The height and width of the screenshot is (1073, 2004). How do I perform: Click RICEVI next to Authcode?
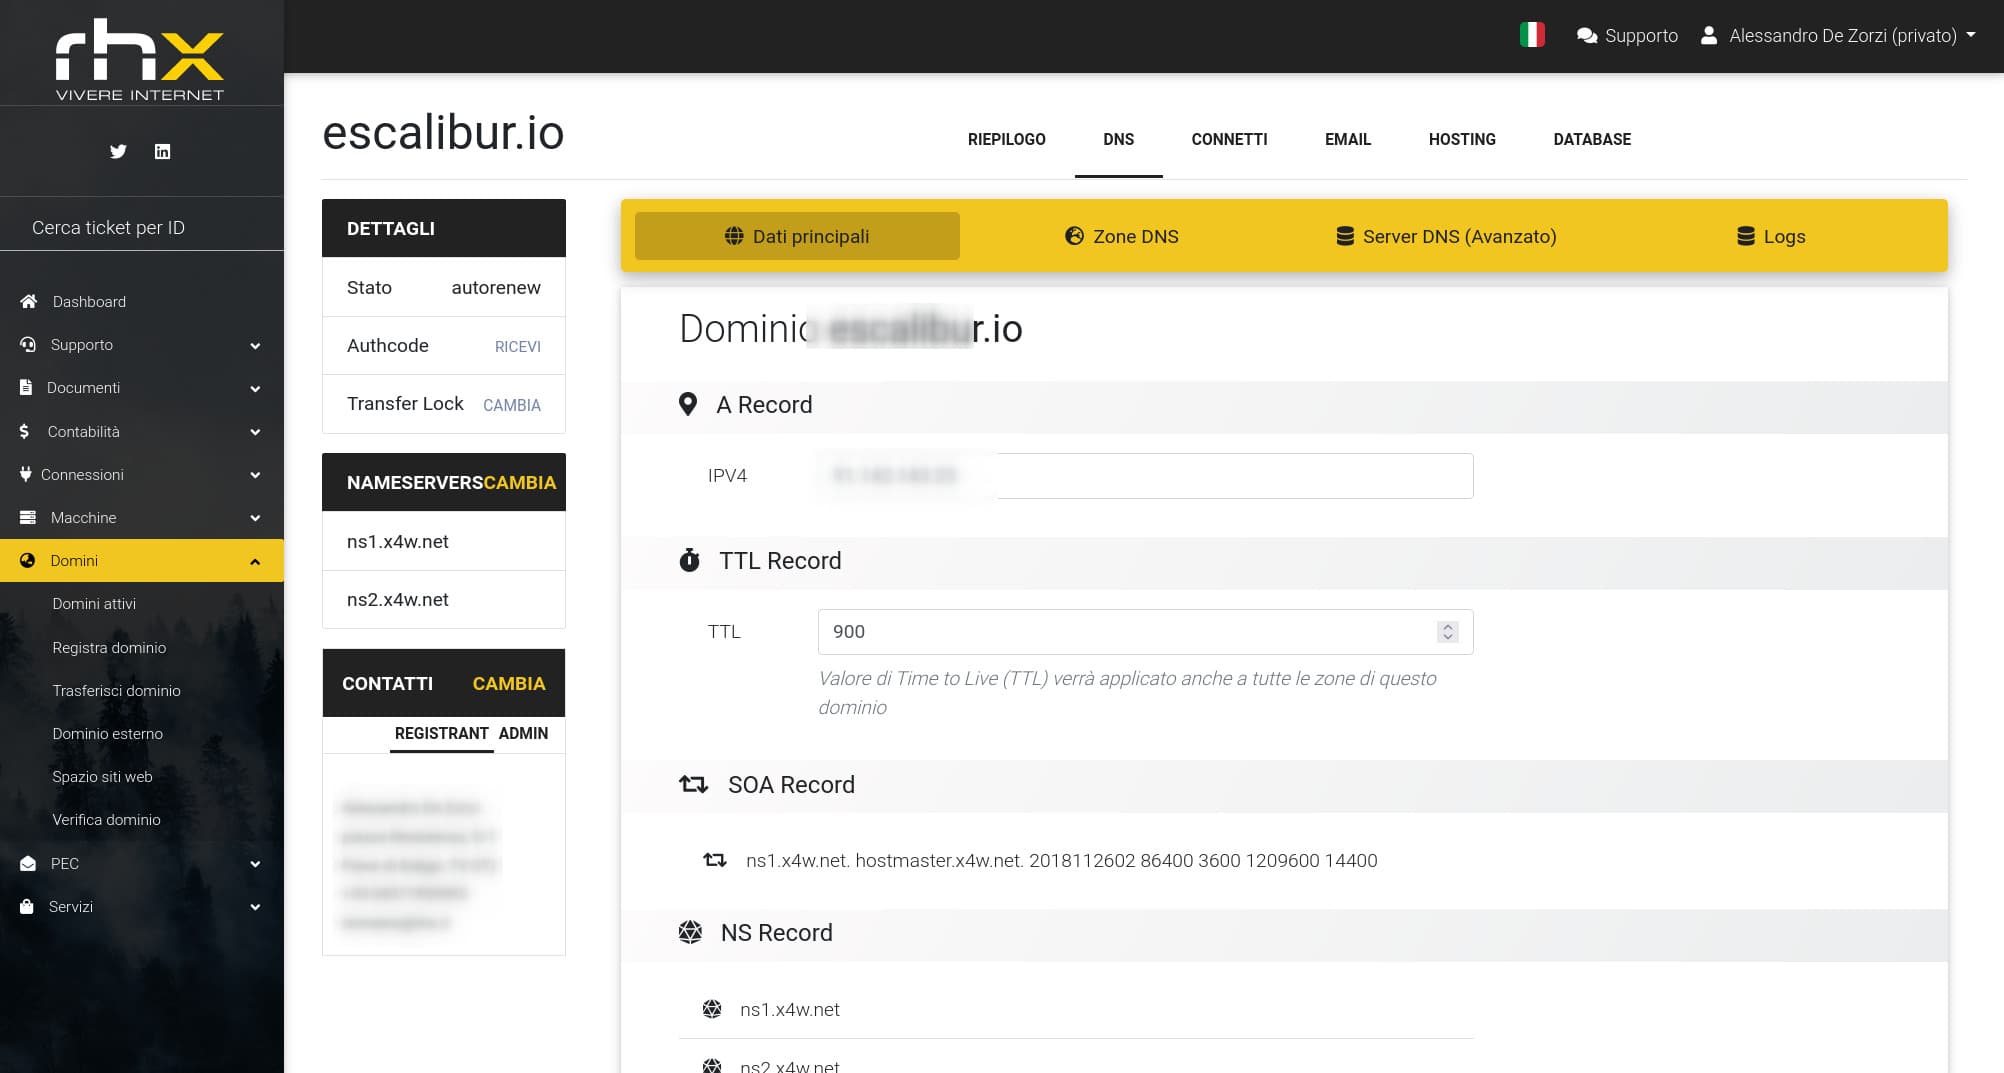click(518, 346)
